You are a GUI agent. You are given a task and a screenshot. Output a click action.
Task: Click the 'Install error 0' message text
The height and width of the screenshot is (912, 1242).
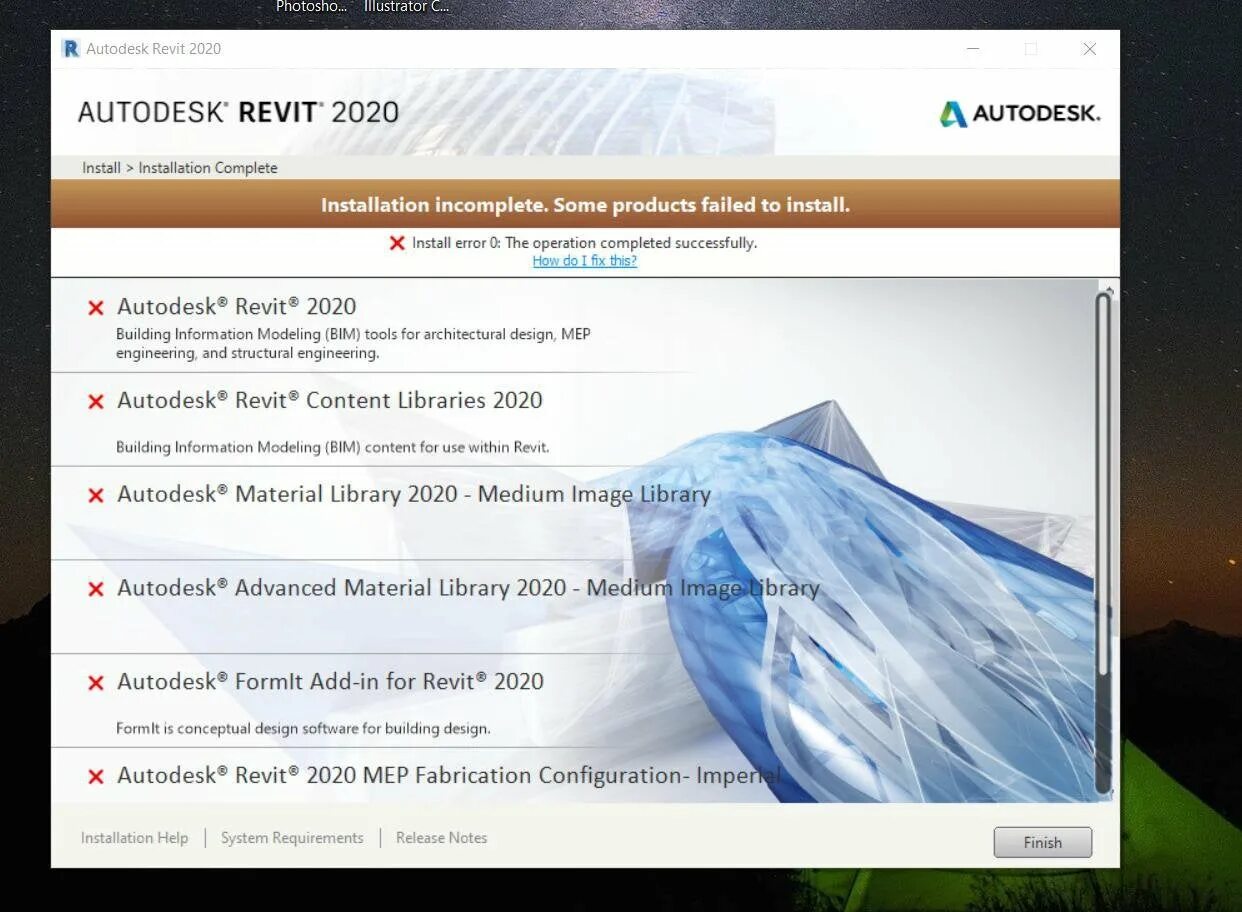(584, 243)
